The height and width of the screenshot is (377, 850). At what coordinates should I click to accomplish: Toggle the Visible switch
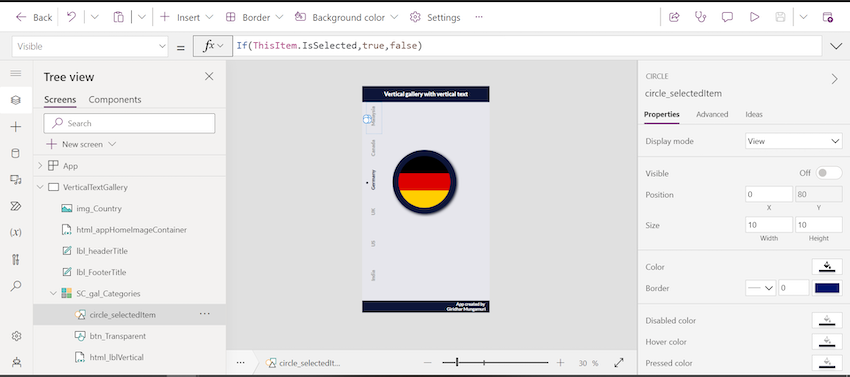click(x=829, y=173)
